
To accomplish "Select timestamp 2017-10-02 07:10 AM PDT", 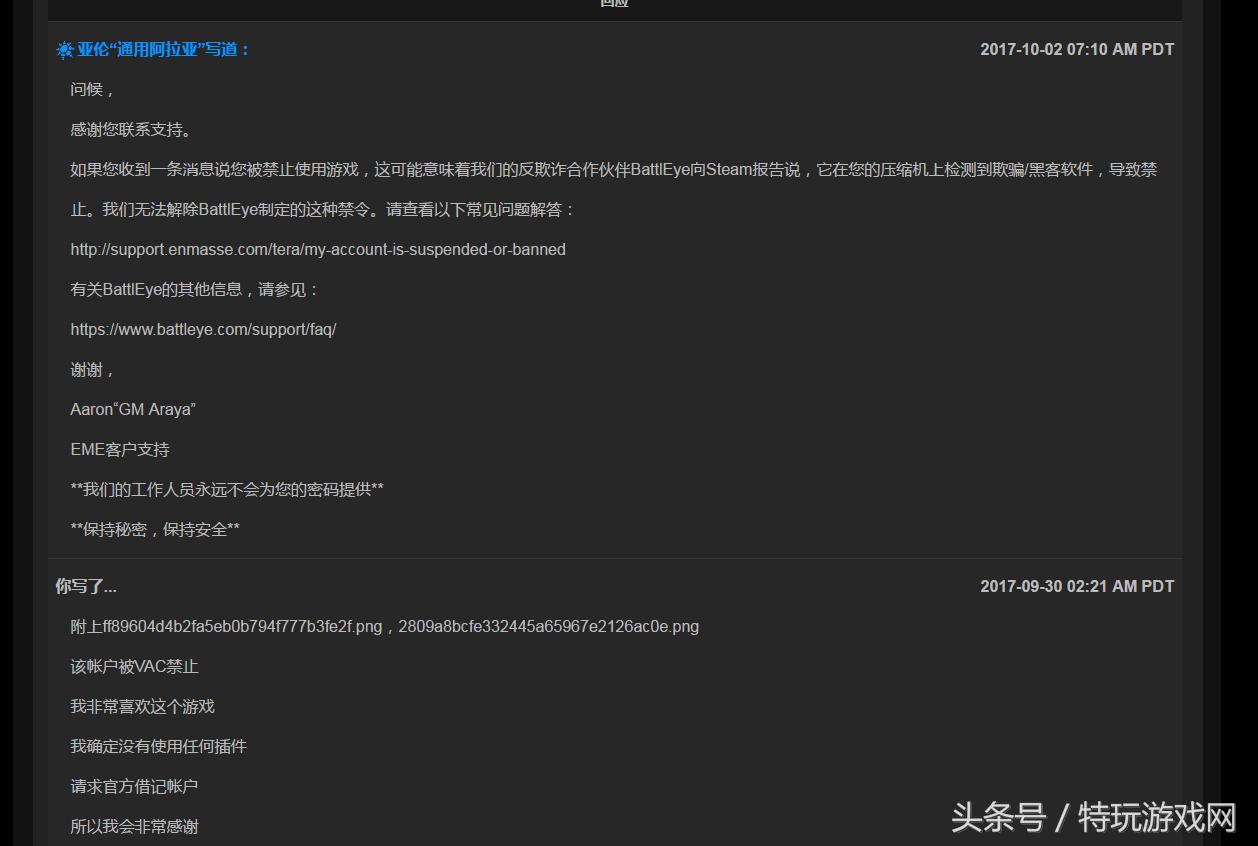I will (1077, 49).
